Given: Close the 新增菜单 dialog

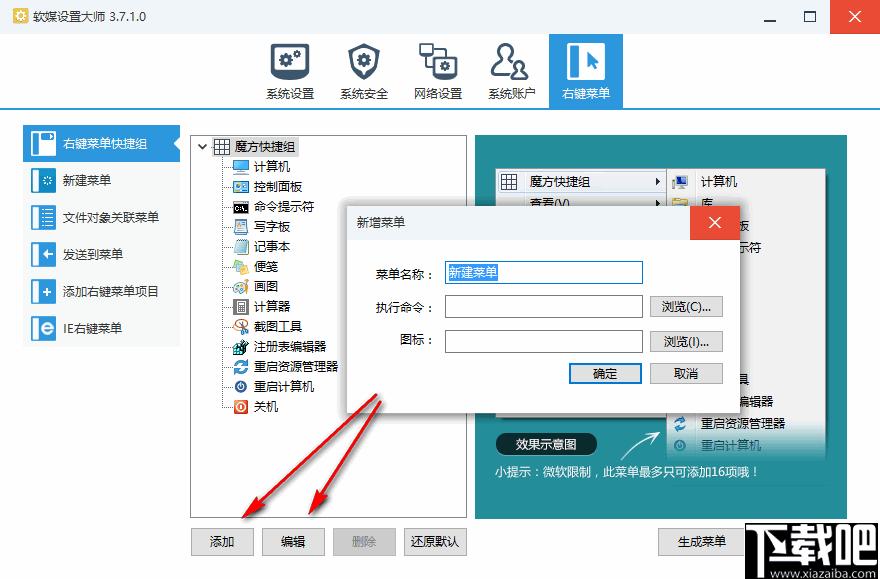Looking at the screenshot, I should point(714,223).
